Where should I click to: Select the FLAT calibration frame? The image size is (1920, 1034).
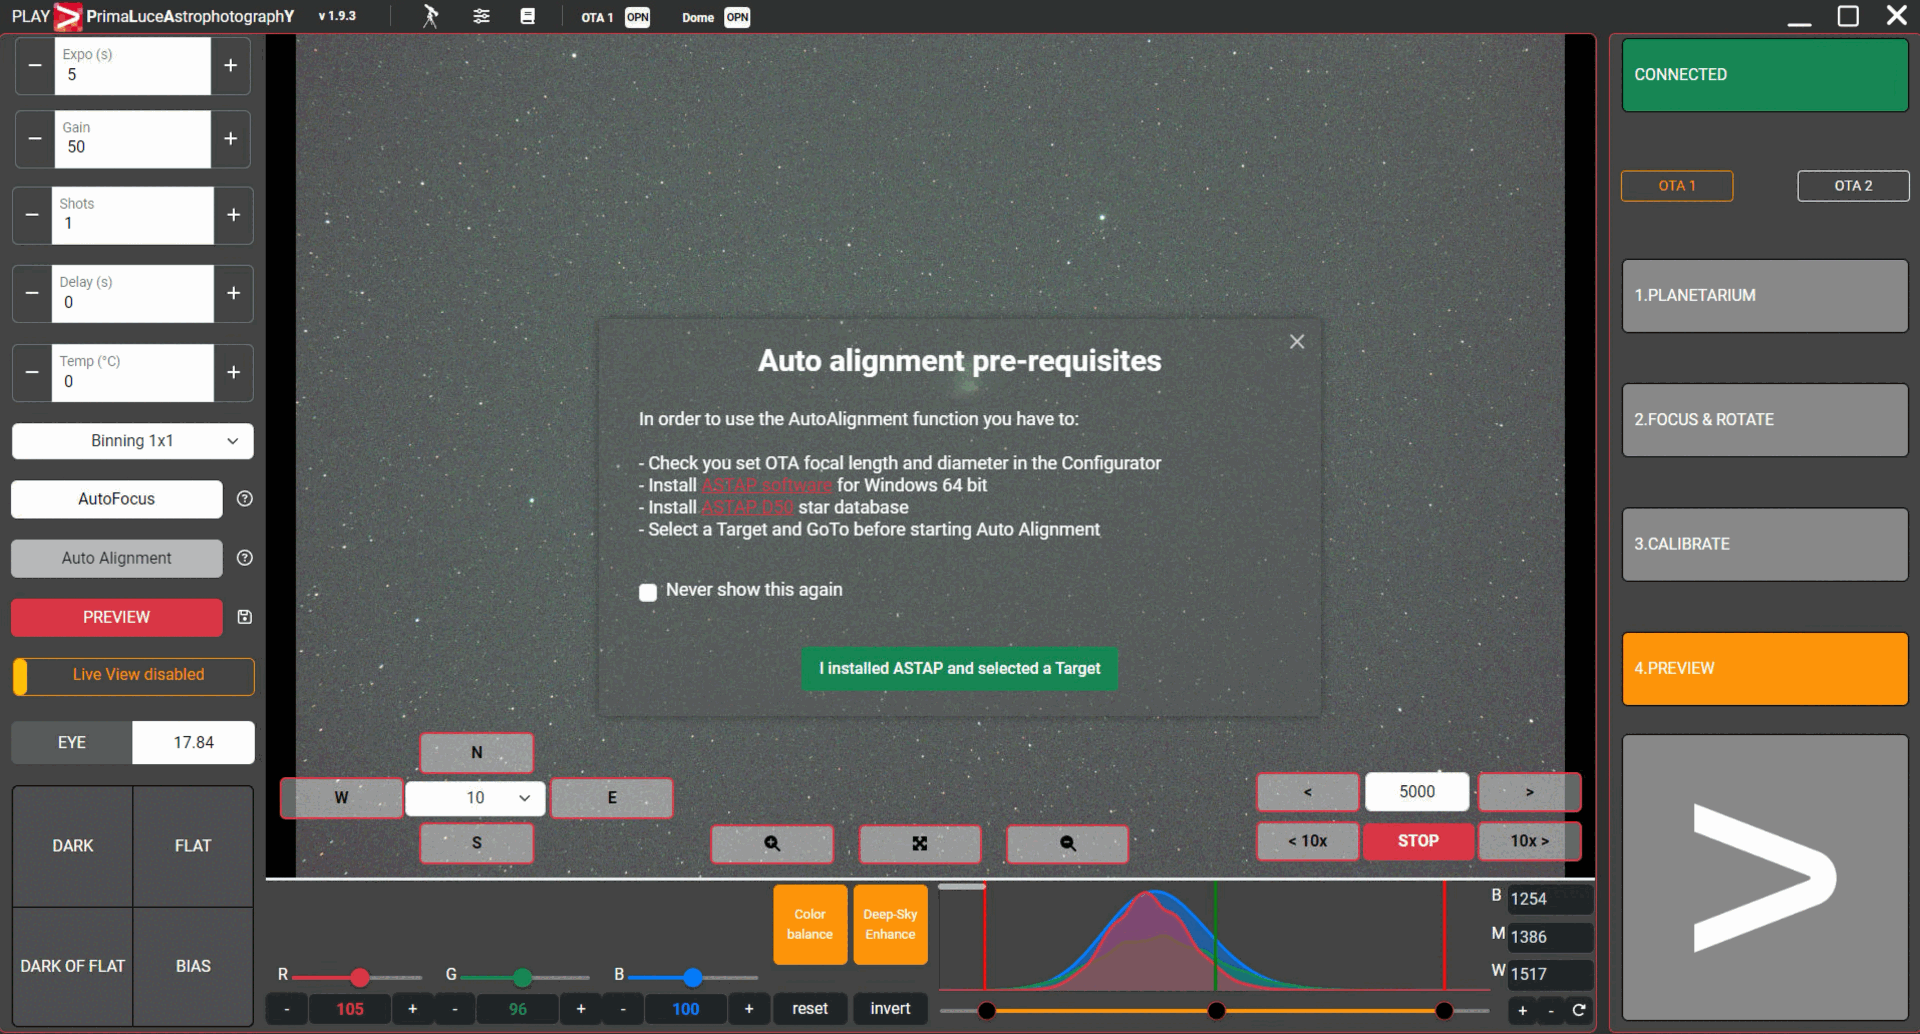[x=193, y=846]
